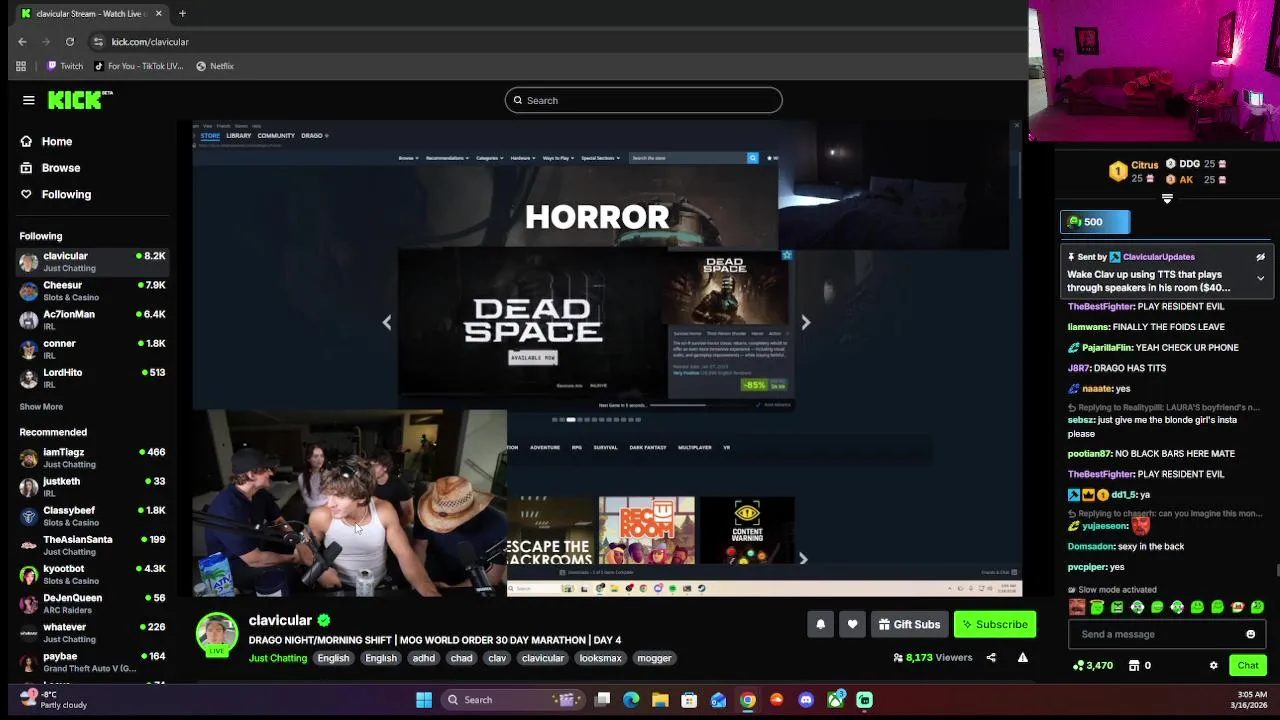Share the stream via share icon
The height and width of the screenshot is (720, 1280).
click(991, 658)
